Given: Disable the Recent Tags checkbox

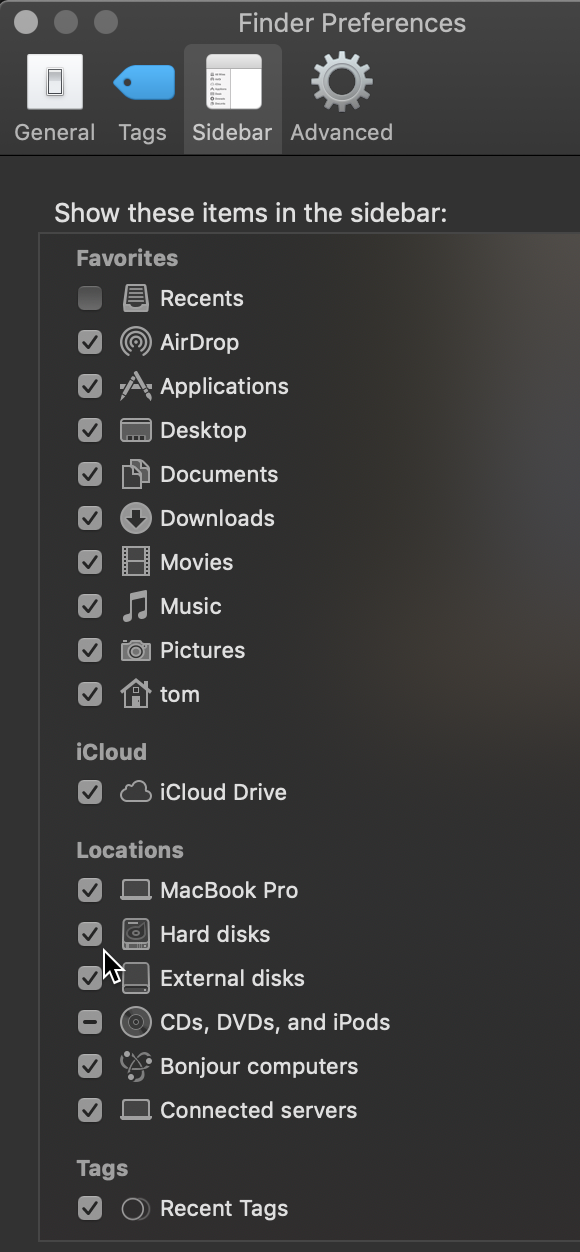Looking at the screenshot, I should click(89, 1208).
